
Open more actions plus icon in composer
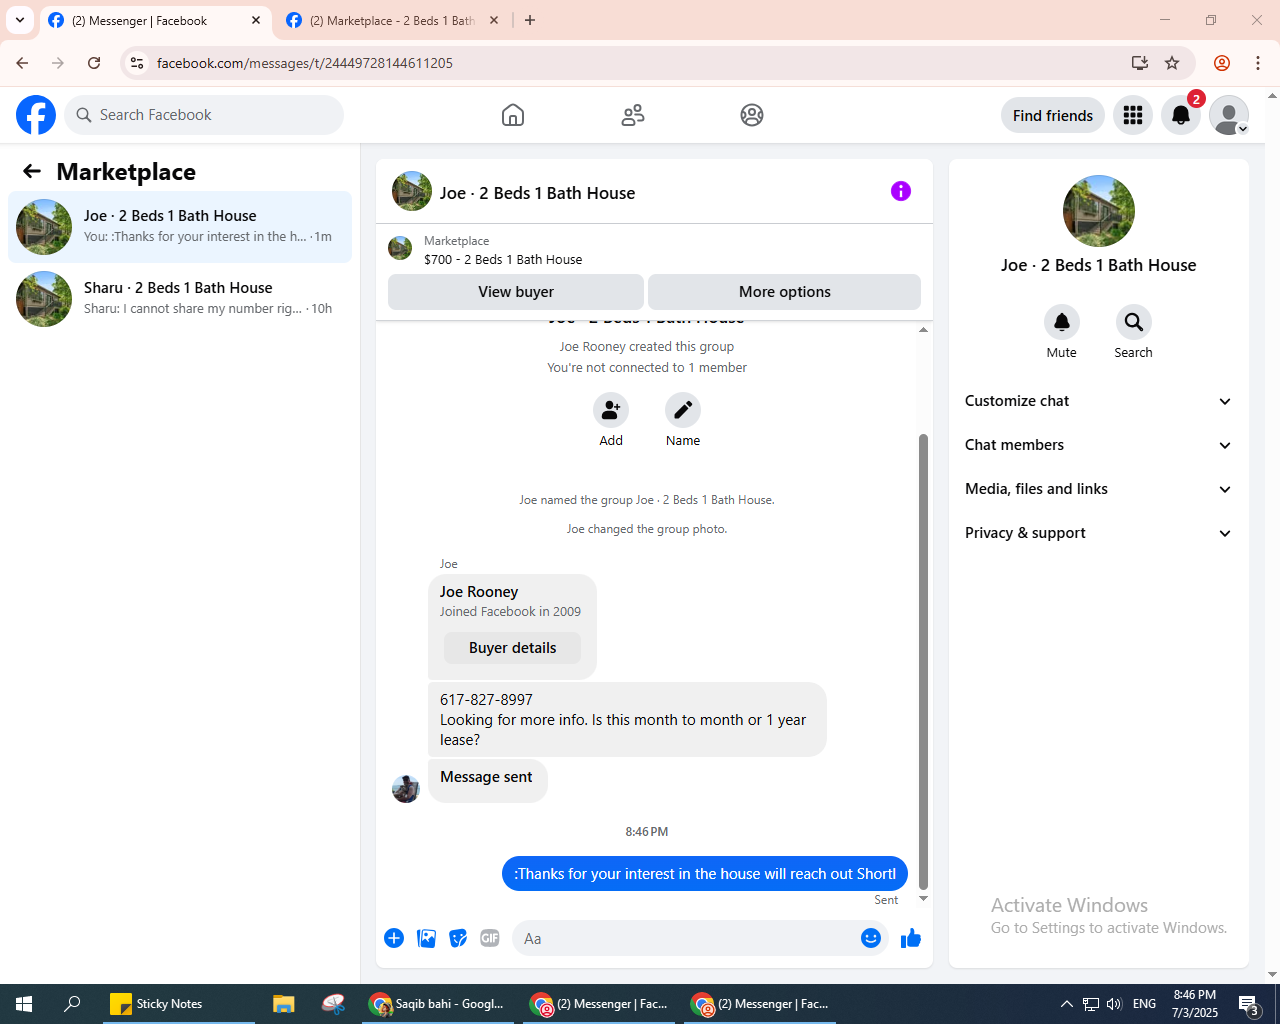(x=394, y=938)
